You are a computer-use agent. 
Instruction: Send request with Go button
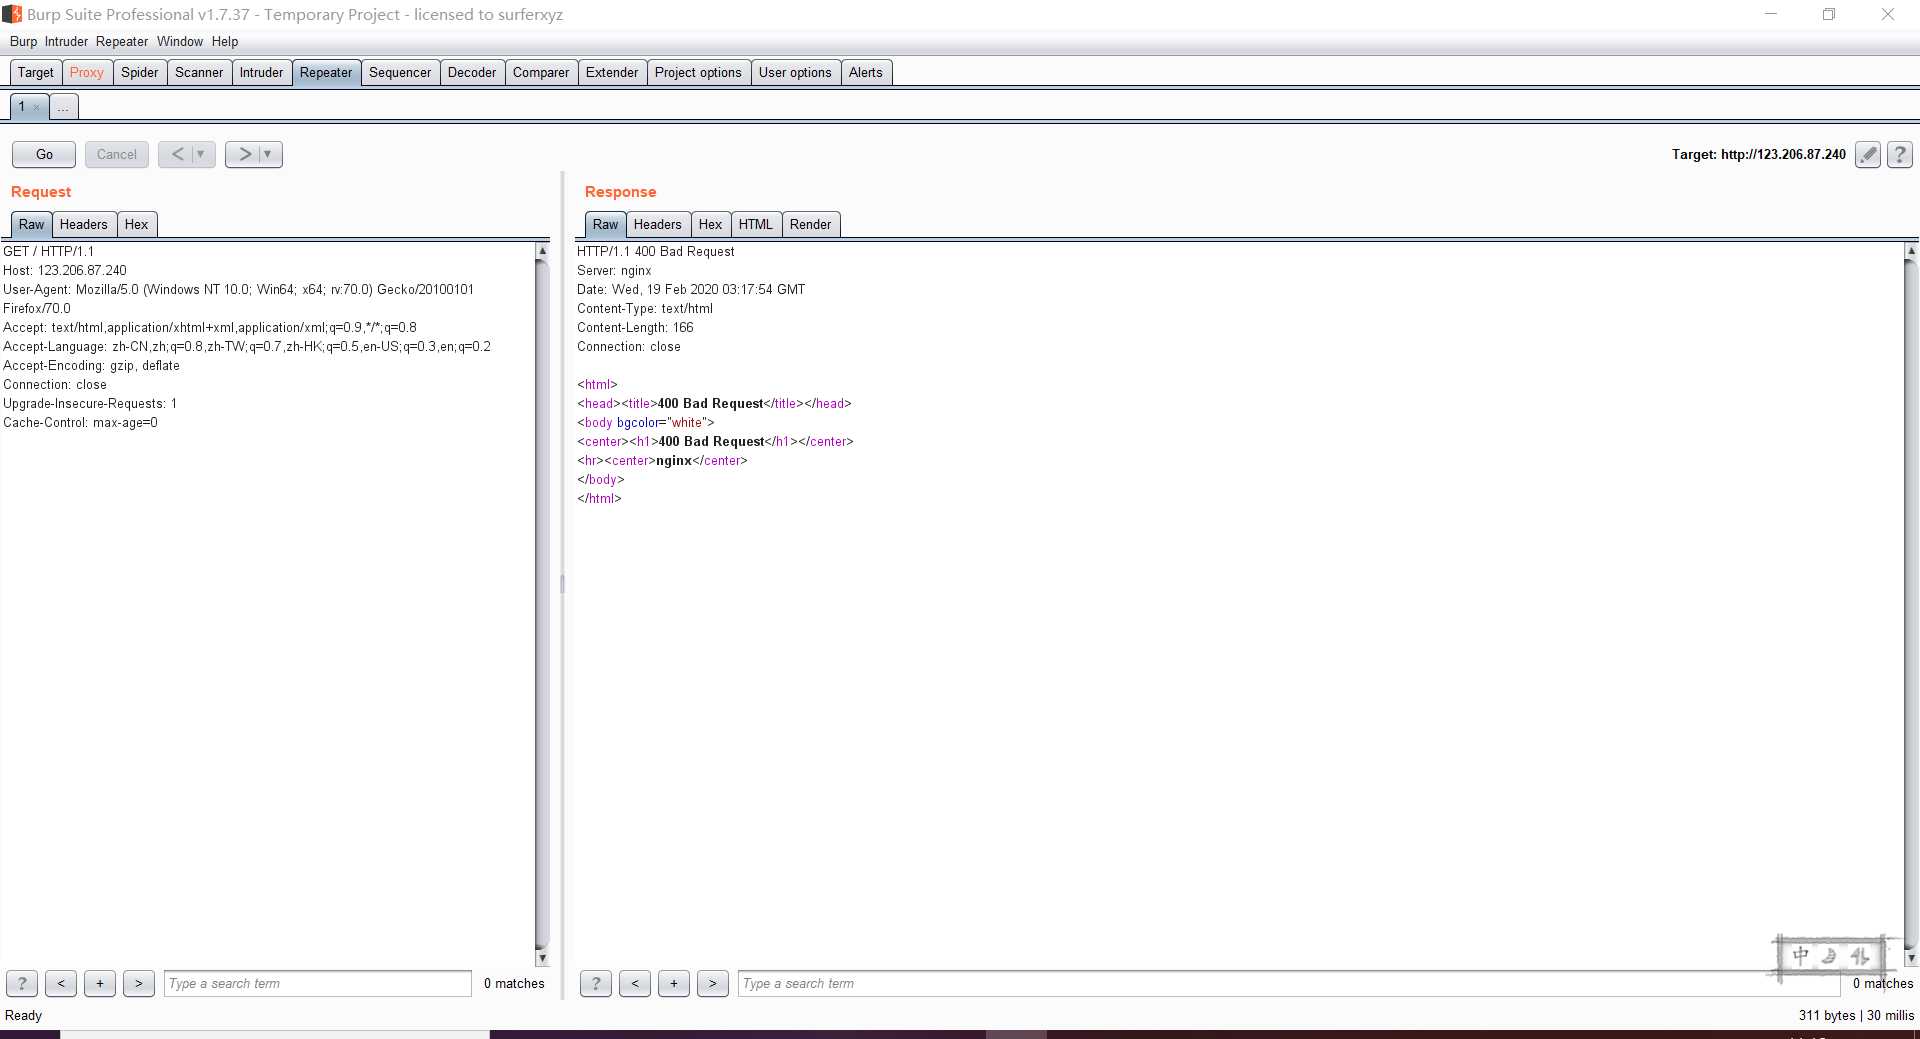coord(44,154)
